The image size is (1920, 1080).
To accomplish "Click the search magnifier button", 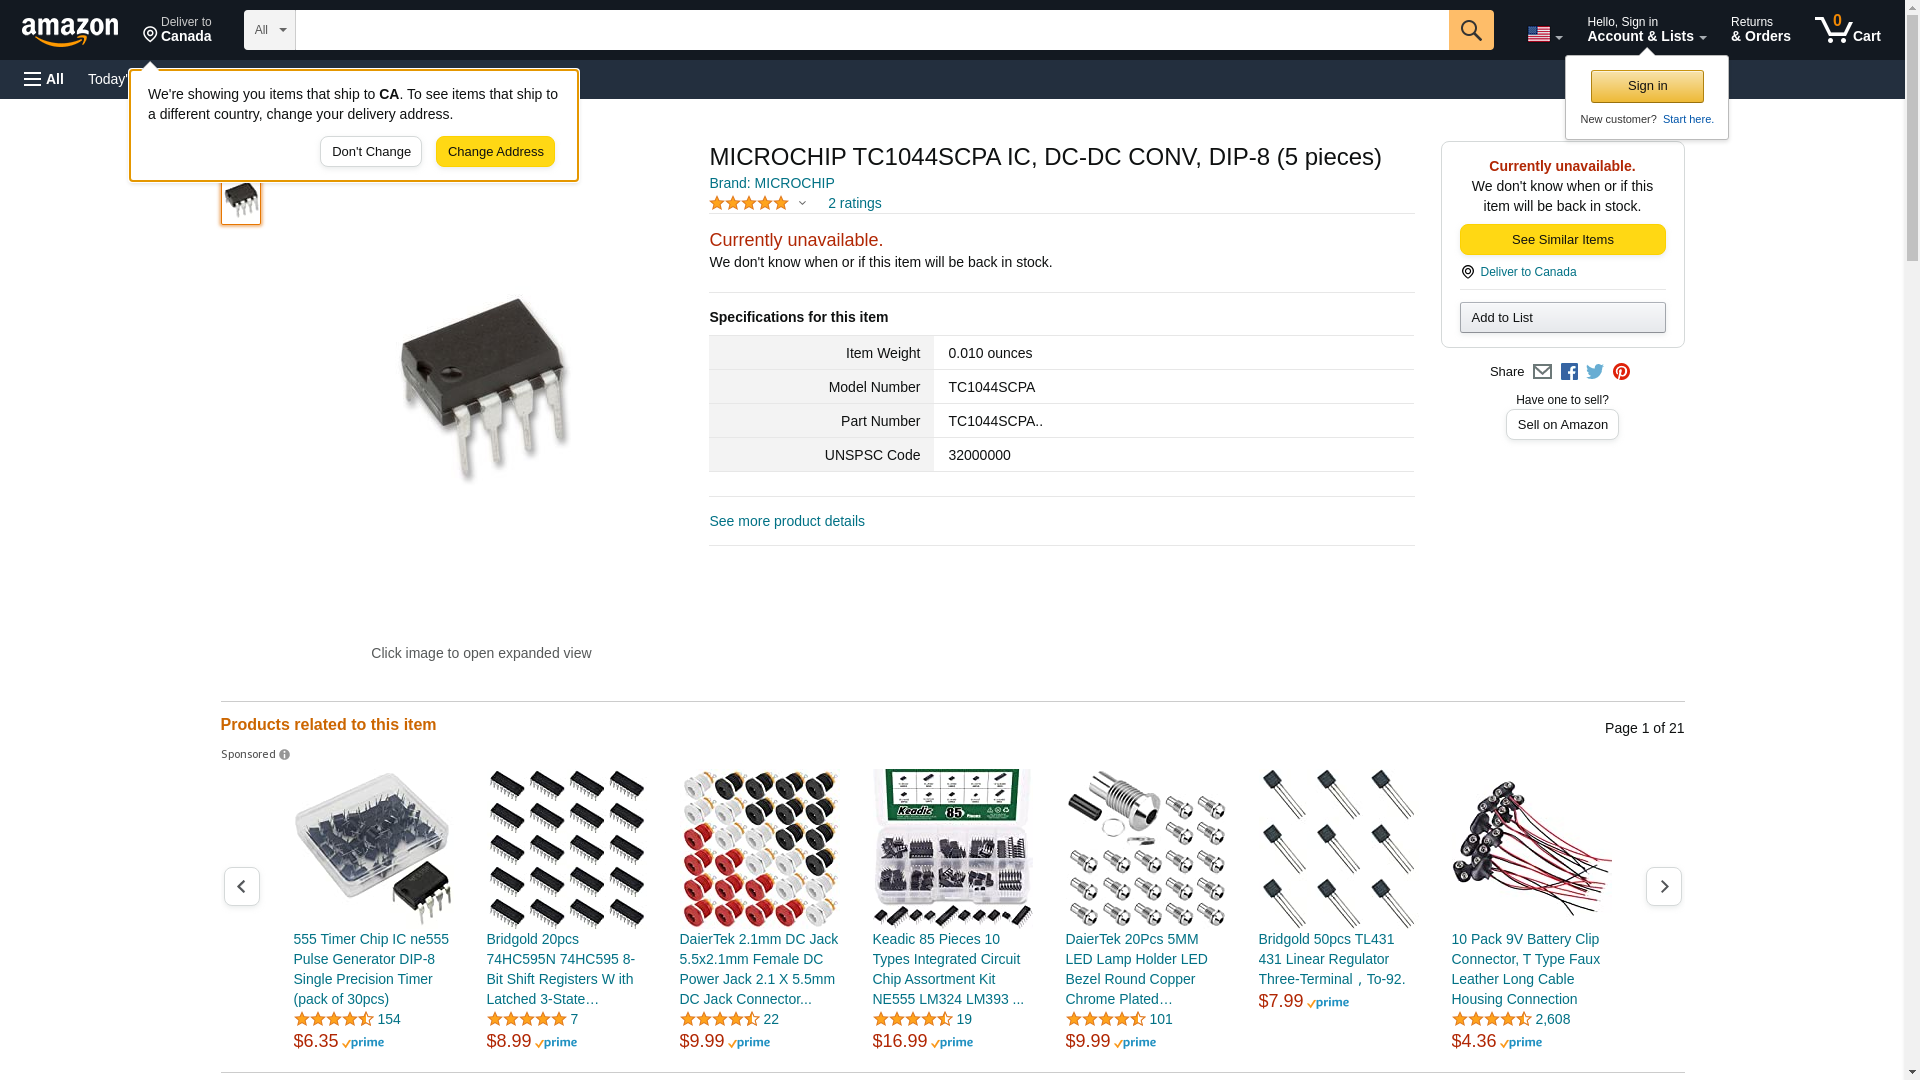I will click(x=1470, y=30).
